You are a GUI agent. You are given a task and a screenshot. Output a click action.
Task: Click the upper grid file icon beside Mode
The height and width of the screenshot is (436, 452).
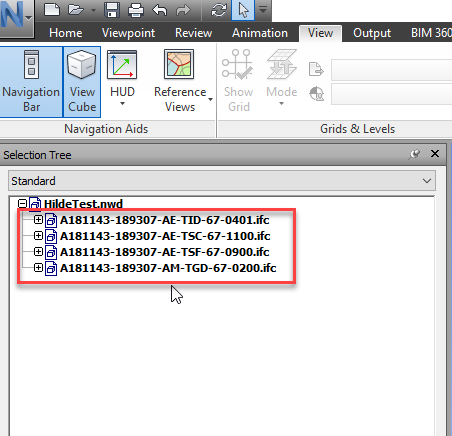(316, 69)
